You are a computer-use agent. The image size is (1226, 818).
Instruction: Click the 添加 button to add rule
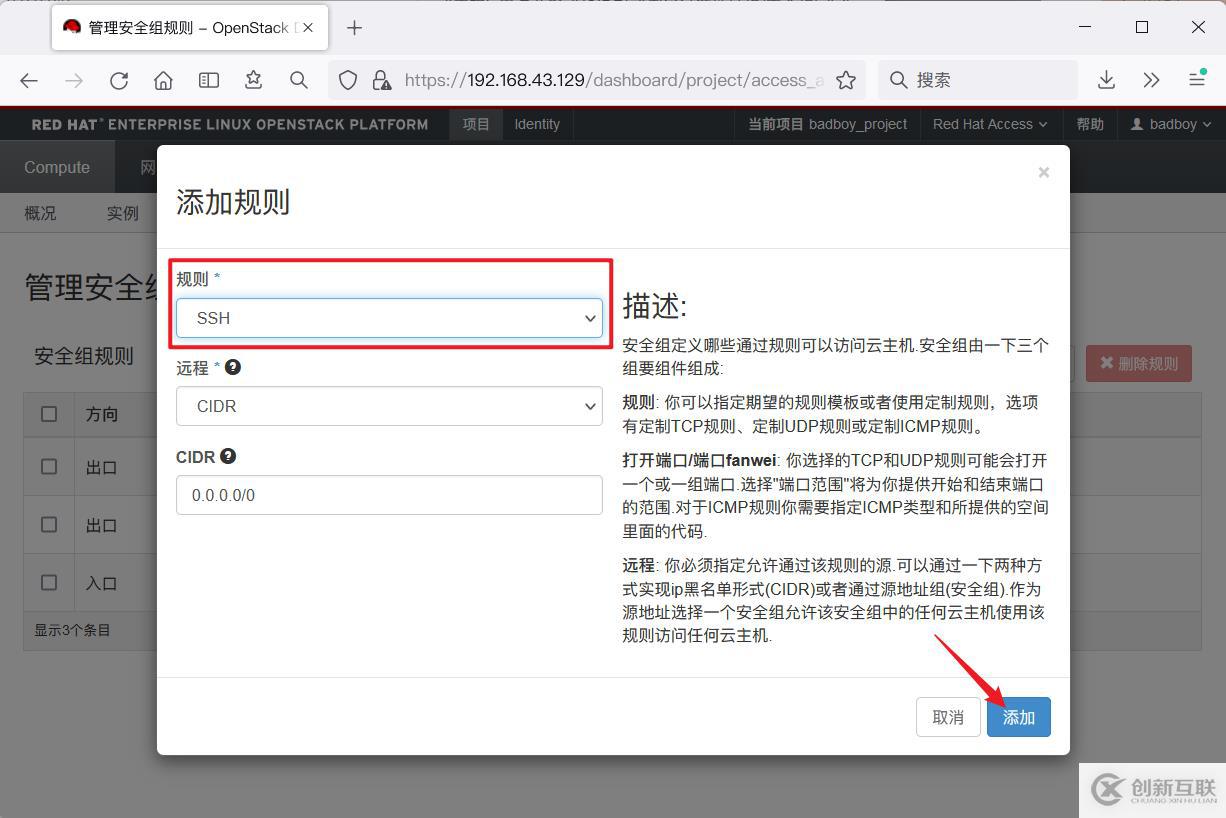click(x=1018, y=717)
